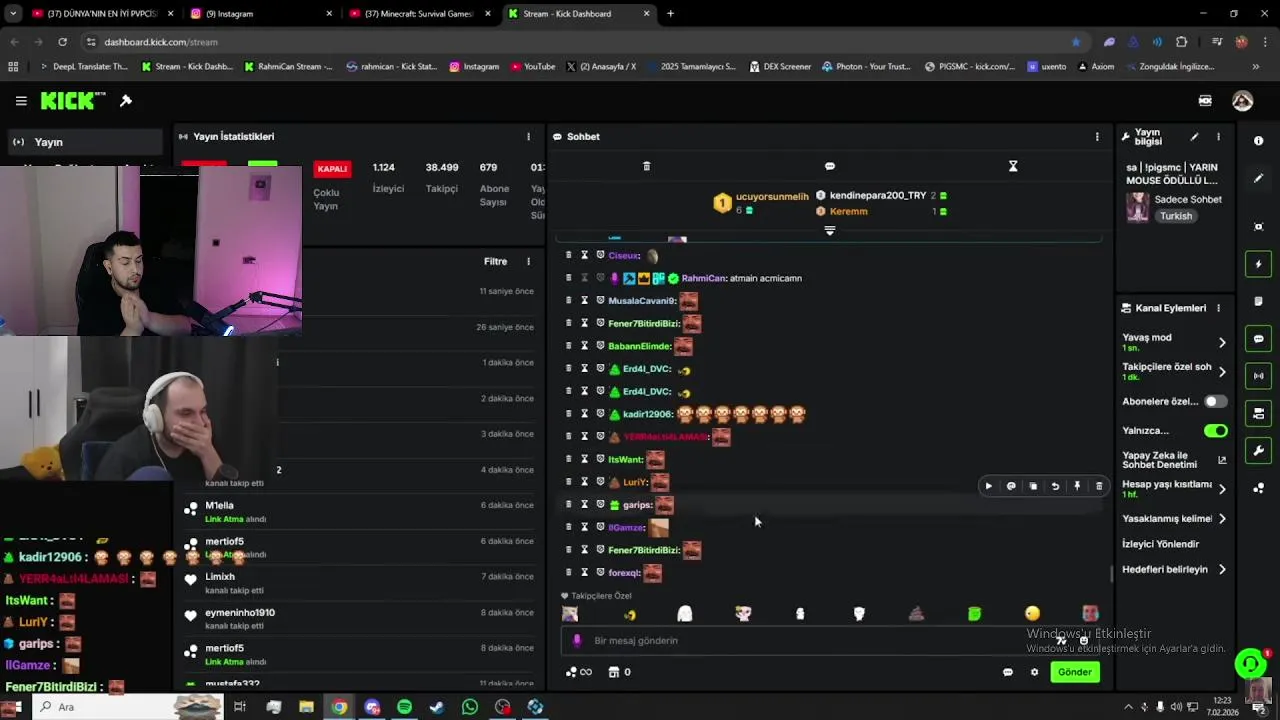Image resolution: width=1280 pixels, height=720 pixels.
Task: Click the wrench icon in the right sidebar
Action: point(1258,451)
